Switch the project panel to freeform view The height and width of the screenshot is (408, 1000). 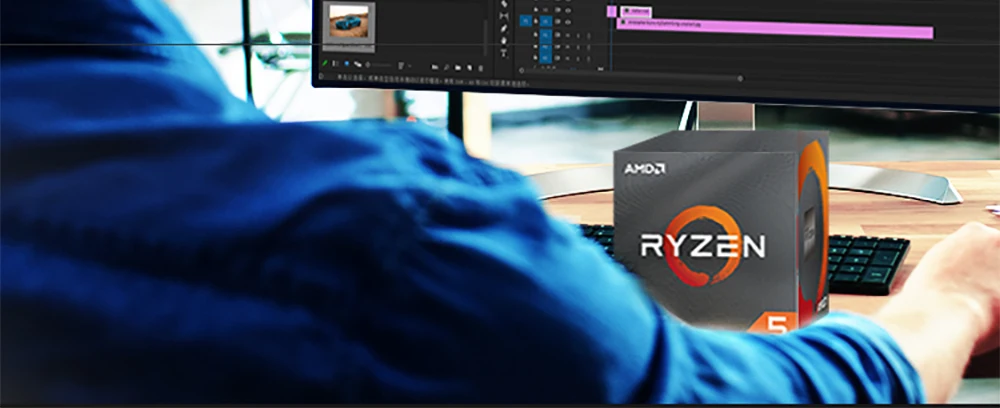pos(358,65)
